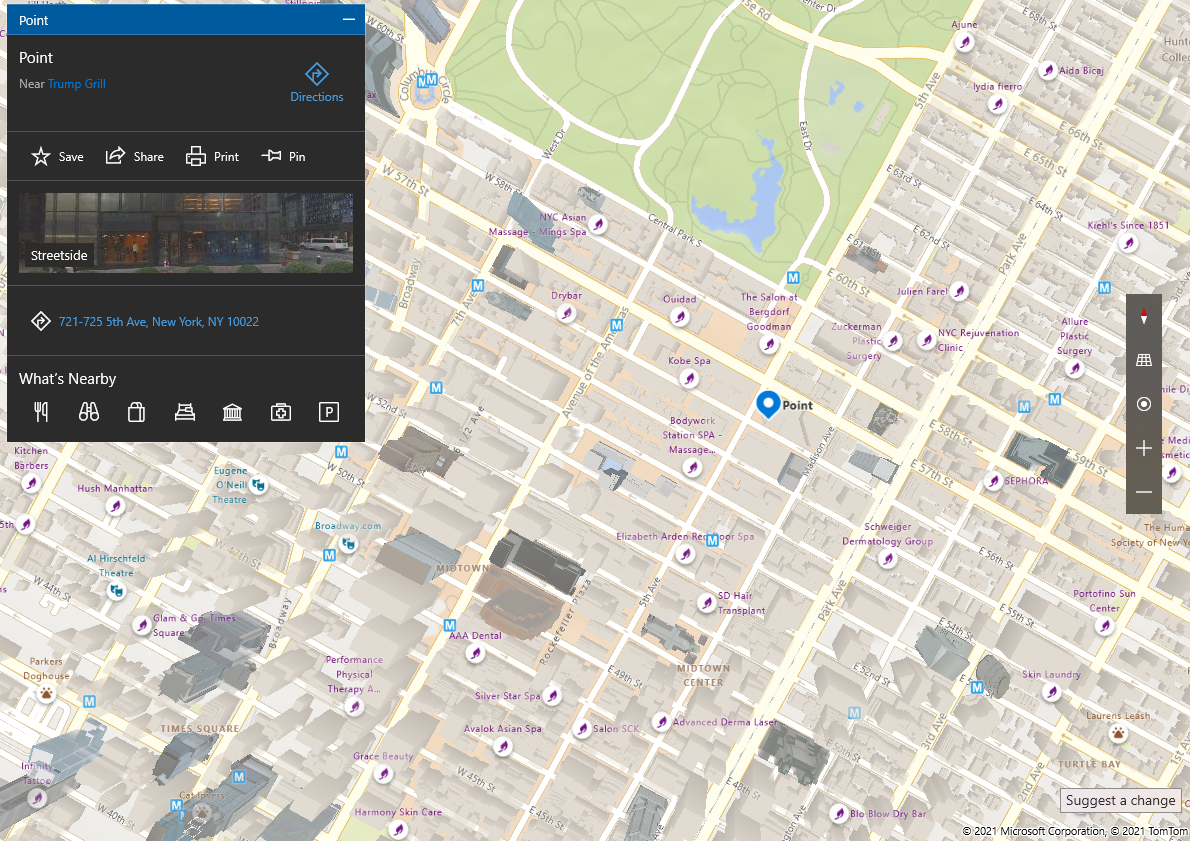The height and width of the screenshot is (841, 1190).
Task: Select the SD Hair Transplant marker
Action: pyautogui.click(x=707, y=603)
